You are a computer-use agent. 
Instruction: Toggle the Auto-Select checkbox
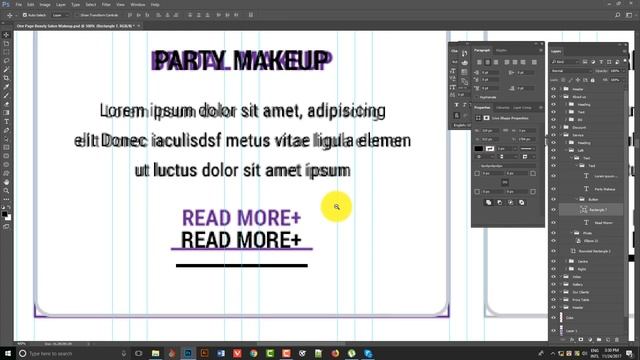point(25,15)
